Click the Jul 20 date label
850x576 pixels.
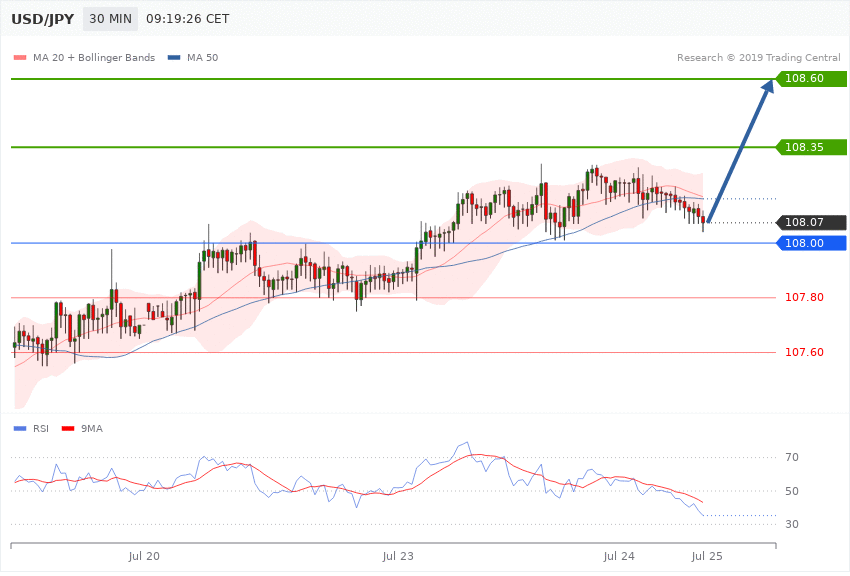(x=144, y=556)
